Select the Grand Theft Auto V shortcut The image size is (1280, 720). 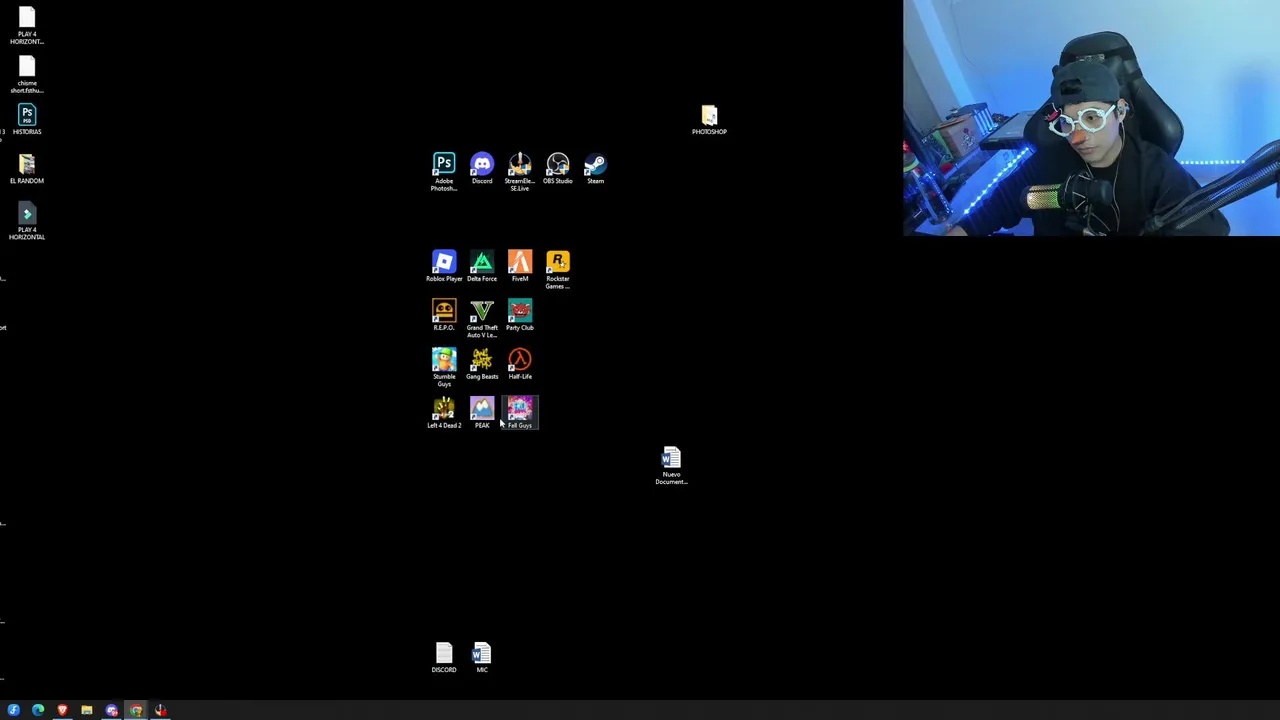[x=482, y=318]
